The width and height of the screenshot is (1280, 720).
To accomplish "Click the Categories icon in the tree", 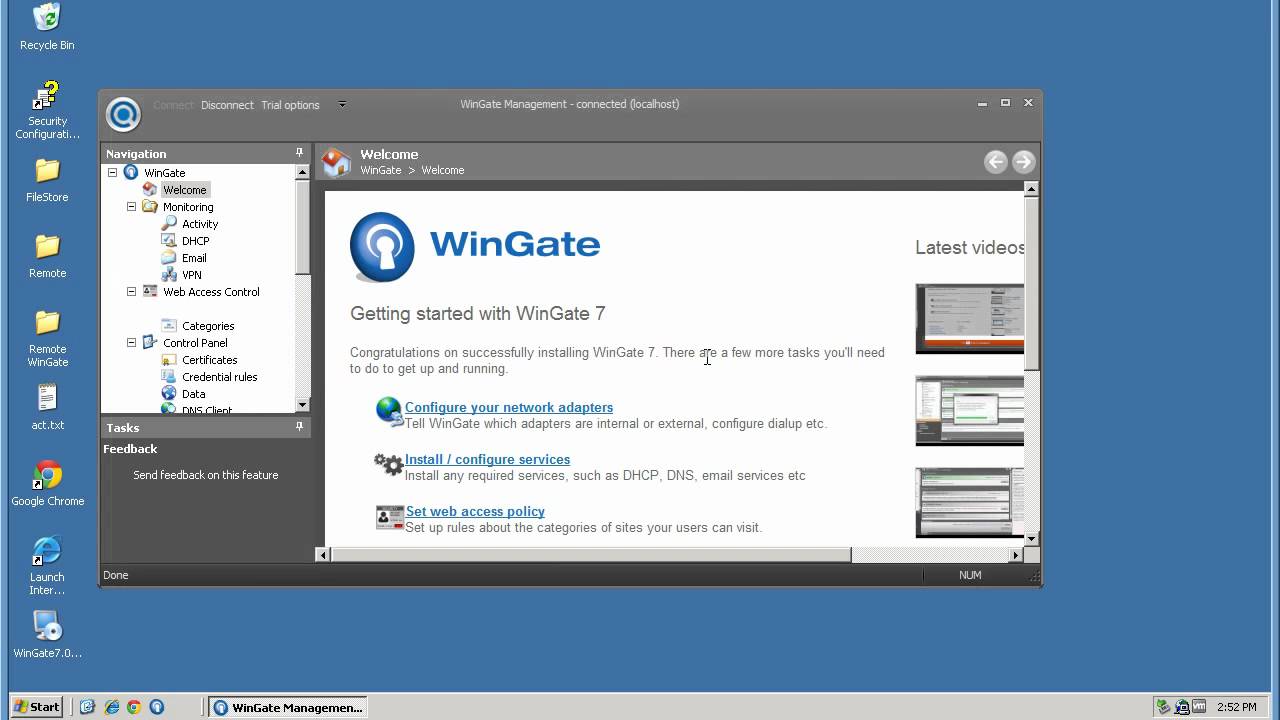I will point(169,326).
